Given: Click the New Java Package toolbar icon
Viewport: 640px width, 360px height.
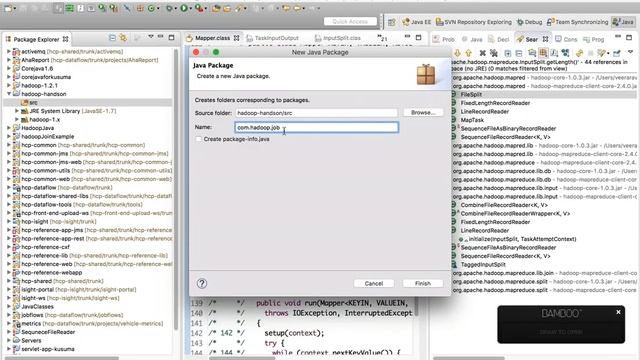Looking at the screenshot, I should pyautogui.click(x=140, y=8).
